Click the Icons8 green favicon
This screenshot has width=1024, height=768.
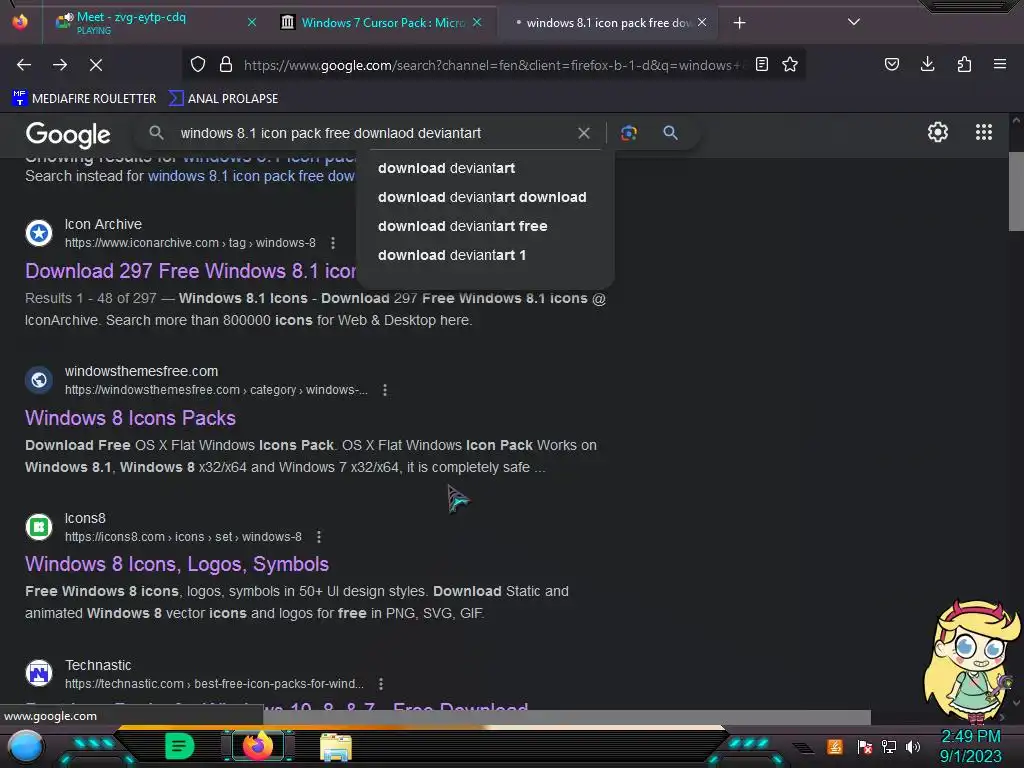(x=39, y=526)
